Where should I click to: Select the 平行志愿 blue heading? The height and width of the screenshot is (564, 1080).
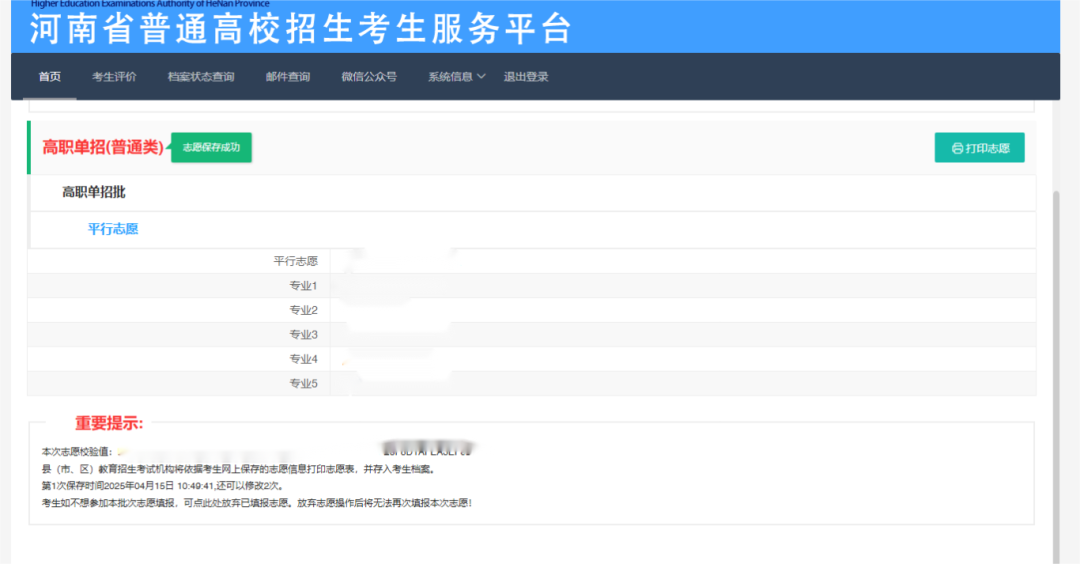pos(113,229)
